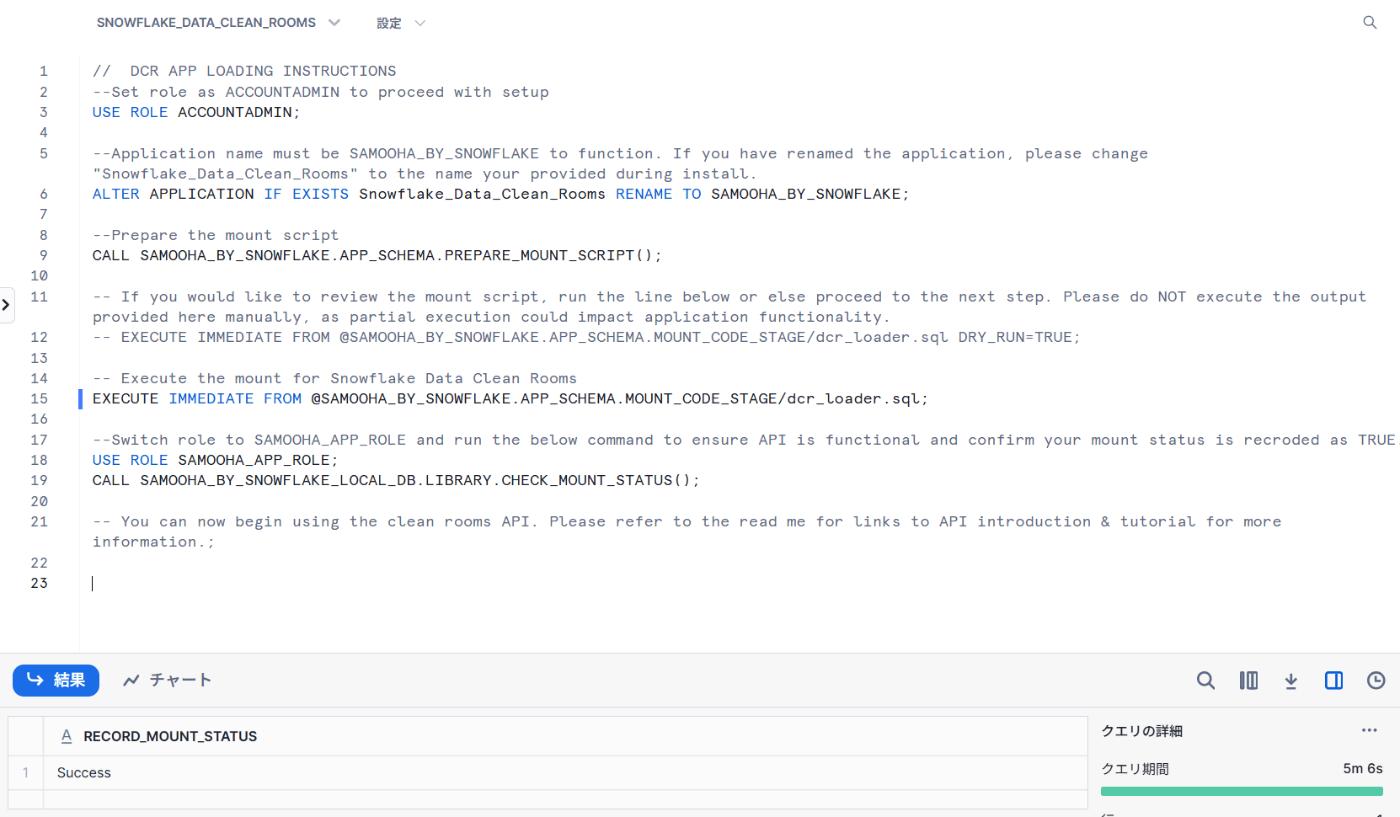Click the Application name must be comment
1400x817 pixels.
tap(620, 163)
